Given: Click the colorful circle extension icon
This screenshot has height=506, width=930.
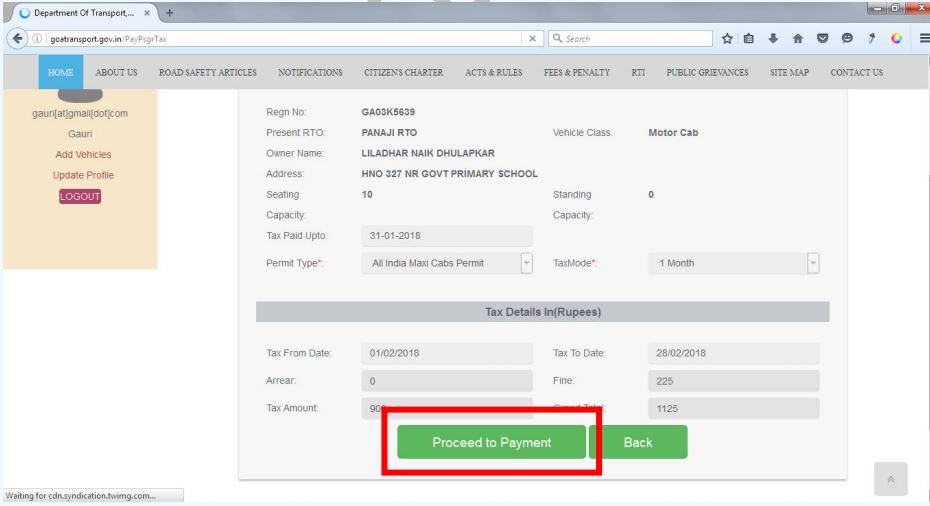Looking at the screenshot, I should pos(896,39).
